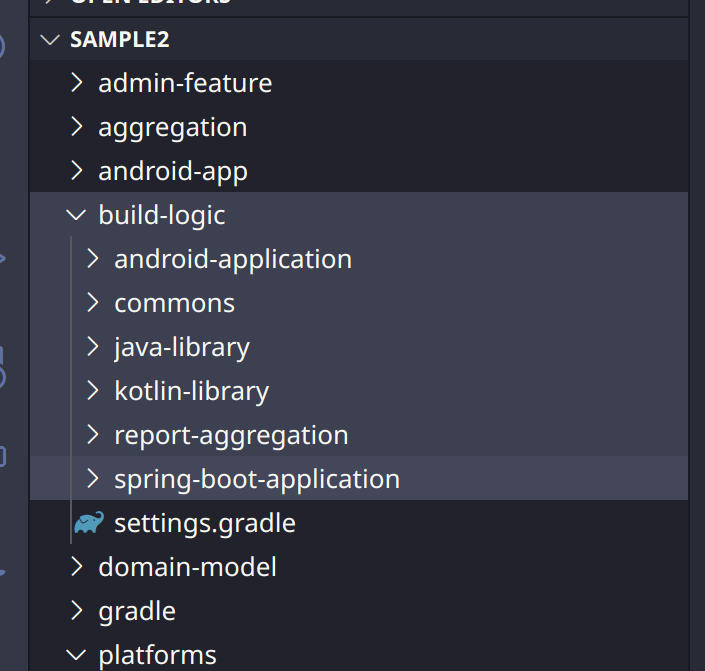
Task: Open the android-application subfolder
Action: coord(233,259)
